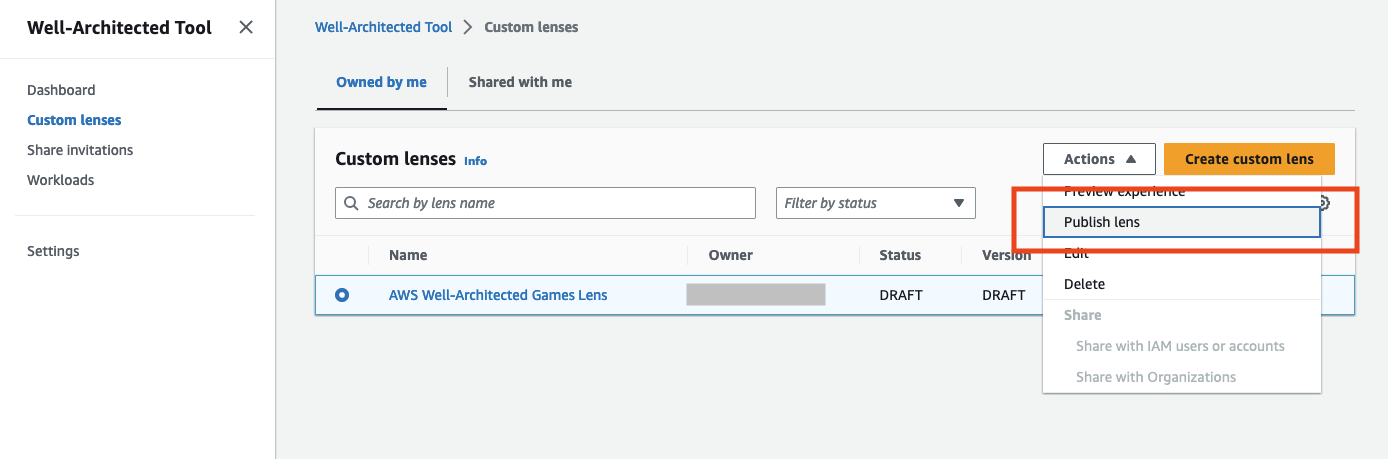Open the Info link beside Custom lenses
1388x459 pixels.
[475, 160]
